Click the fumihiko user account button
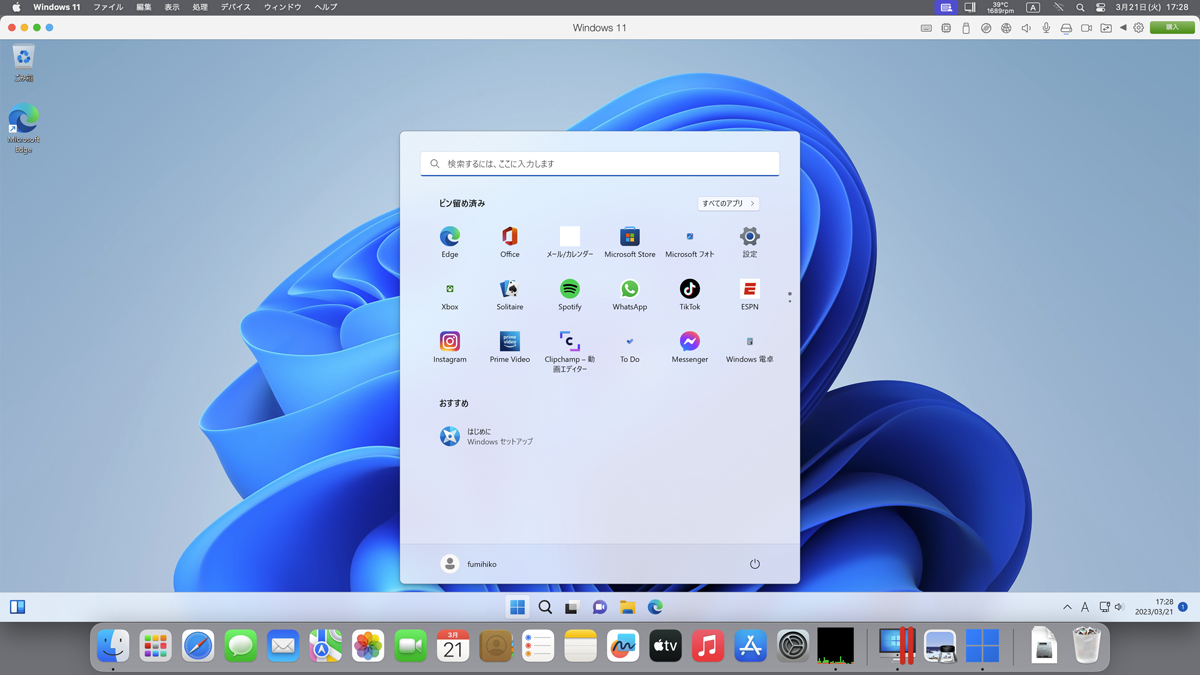This screenshot has width=1200, height=675. pyautogui.click(x=469, y=564)
